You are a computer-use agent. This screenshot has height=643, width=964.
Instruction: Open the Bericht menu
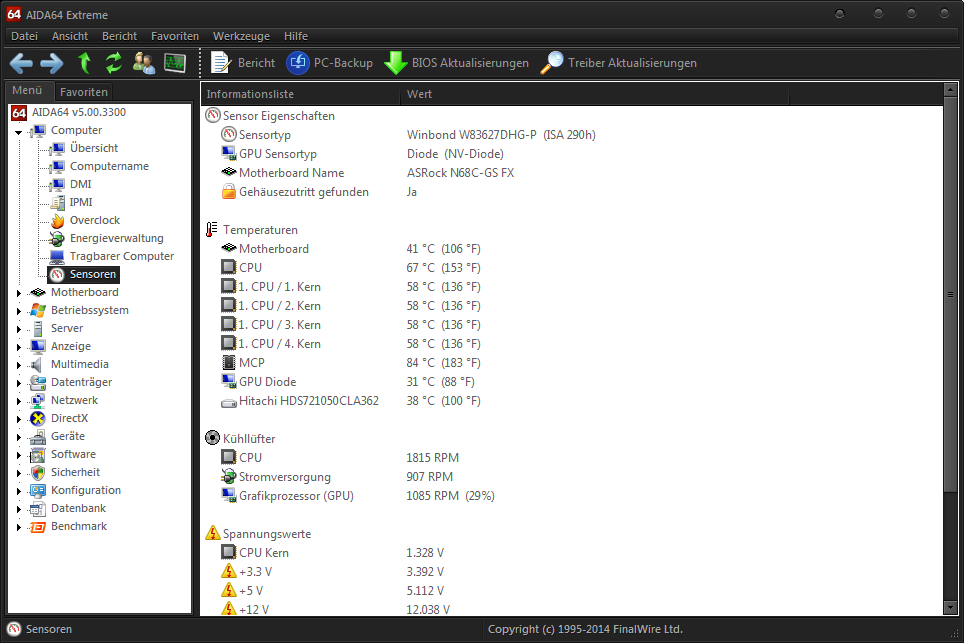119,36
